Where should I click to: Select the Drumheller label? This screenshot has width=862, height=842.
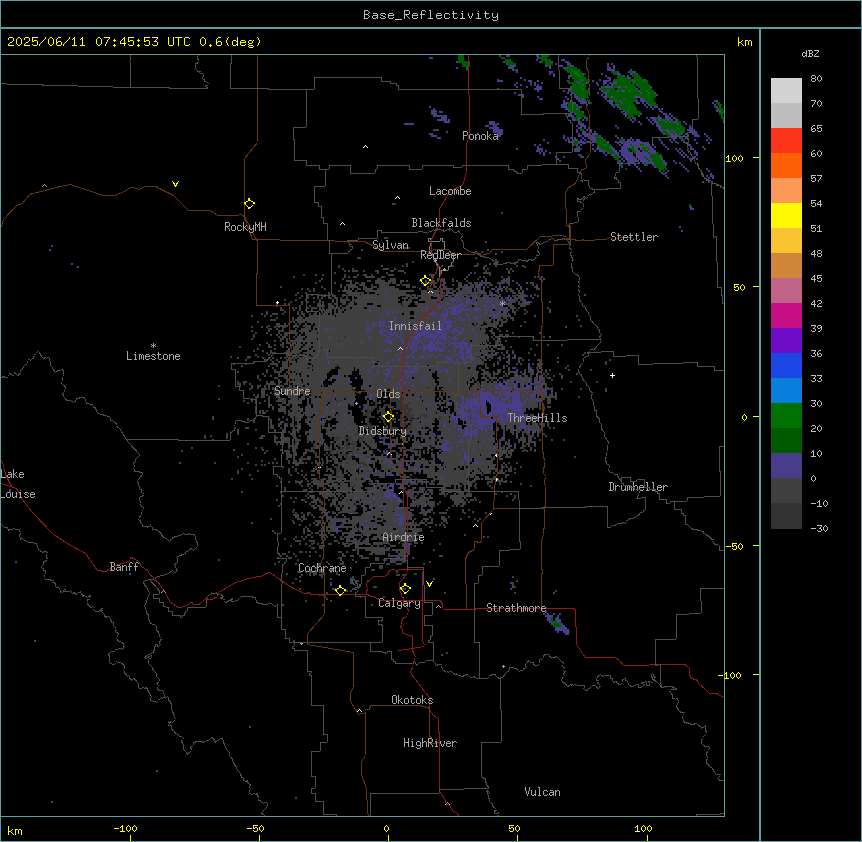coord(638,487)
